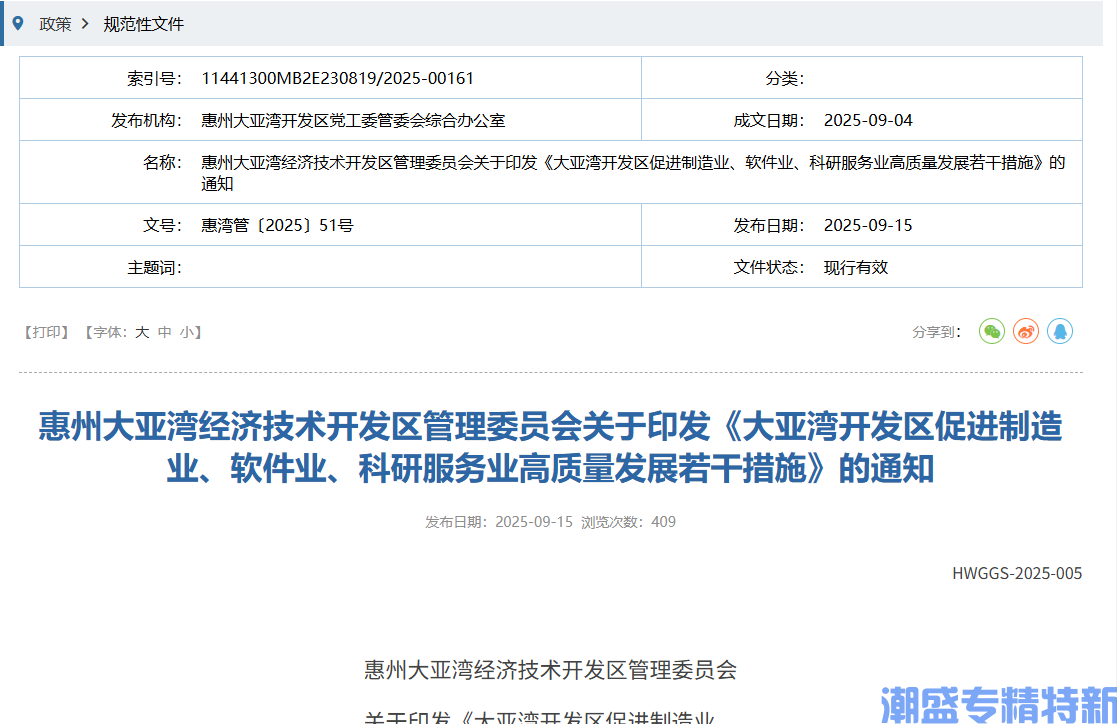Click the index number 11441300MB2E230819/2025-00161
Image resolution: width=1117 pixels, height=724 pixels.
tap(337, 78)
